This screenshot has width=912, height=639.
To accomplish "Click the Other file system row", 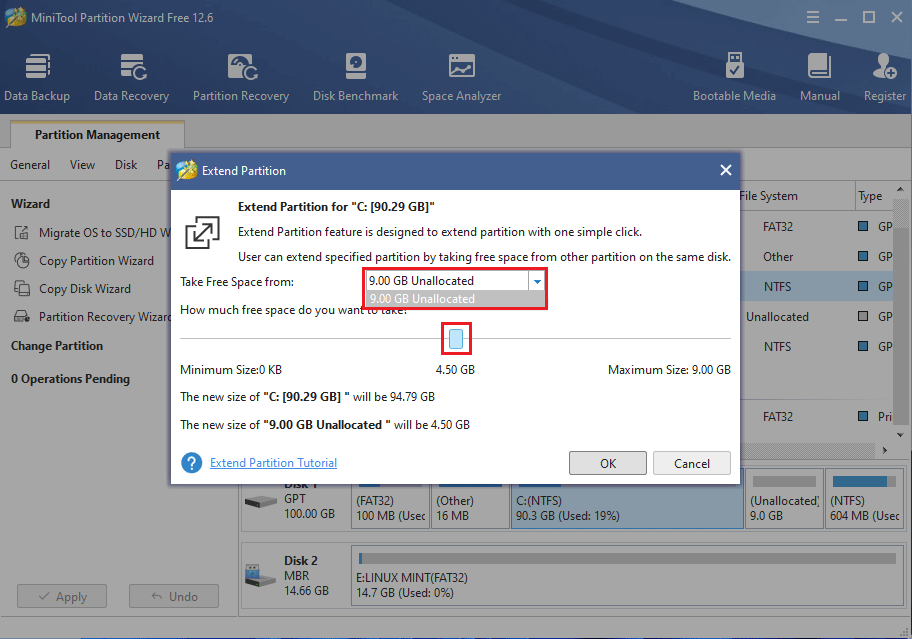I will point(816,256).
